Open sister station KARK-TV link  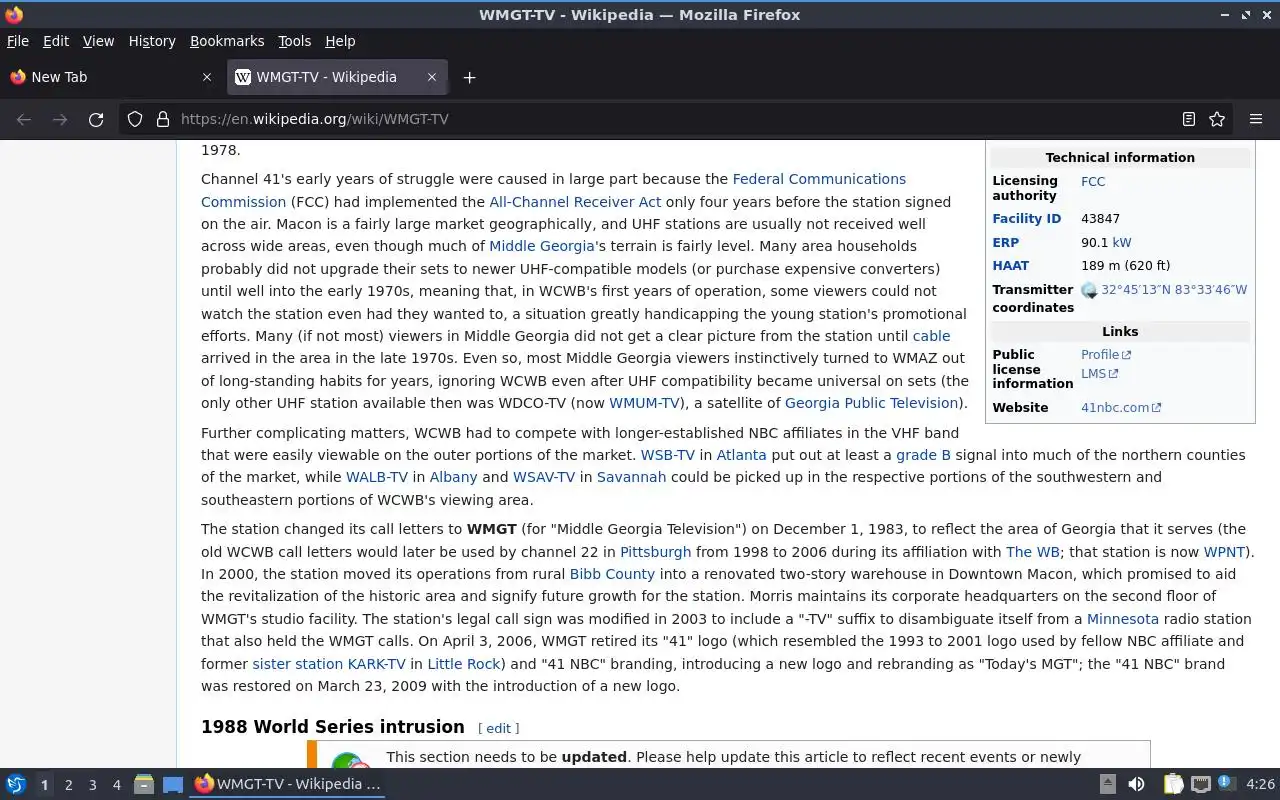(x=329, y=664)
